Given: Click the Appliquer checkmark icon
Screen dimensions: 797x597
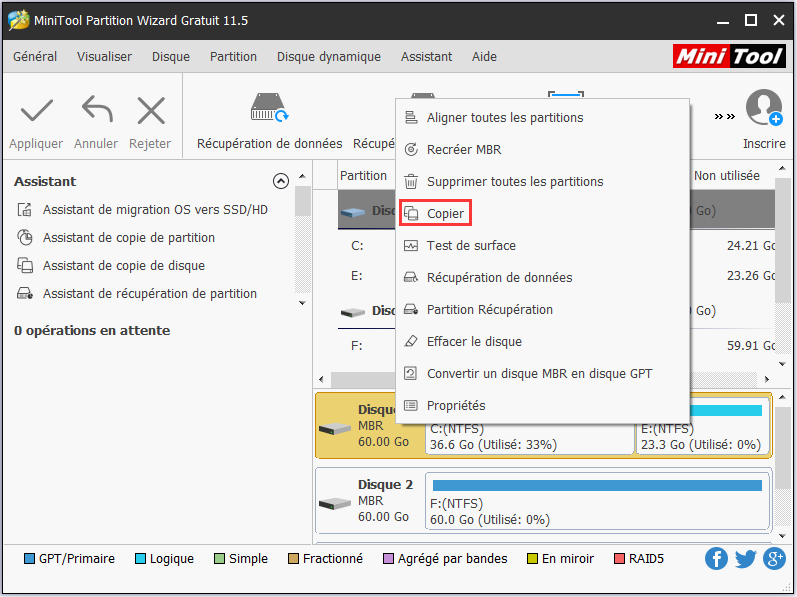Looking at the screenshot, I should coord(36,110).
